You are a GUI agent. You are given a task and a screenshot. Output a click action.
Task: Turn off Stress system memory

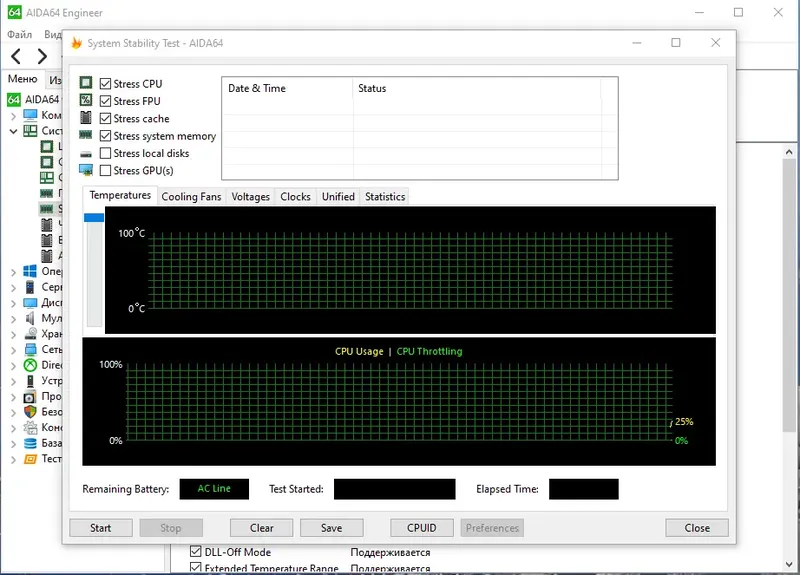coord(105,136)
